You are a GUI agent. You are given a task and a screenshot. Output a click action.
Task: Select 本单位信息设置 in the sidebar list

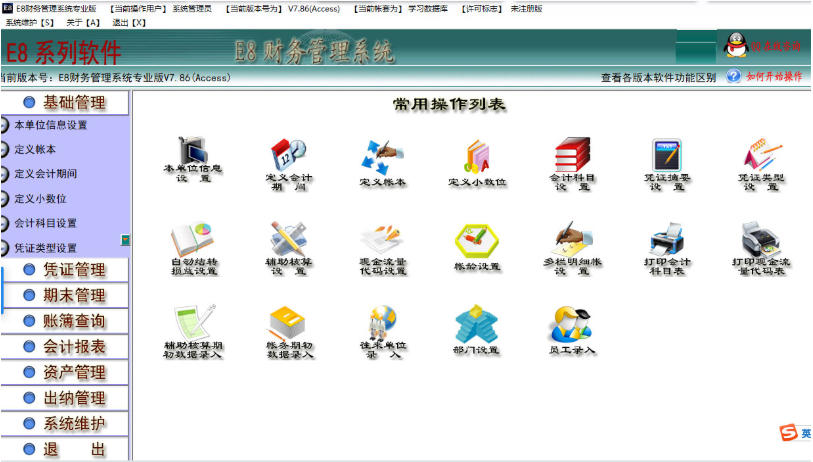coord(51,125)
